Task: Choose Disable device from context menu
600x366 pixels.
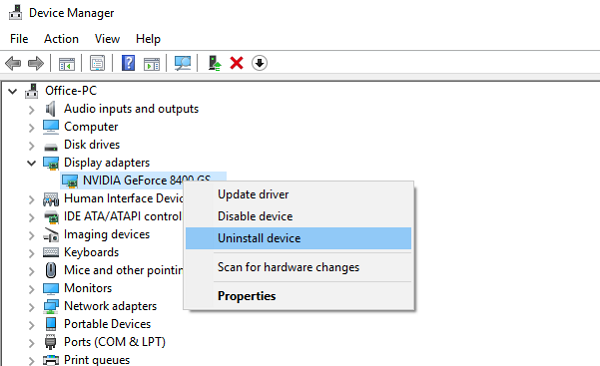Action: tap(298, 216)
